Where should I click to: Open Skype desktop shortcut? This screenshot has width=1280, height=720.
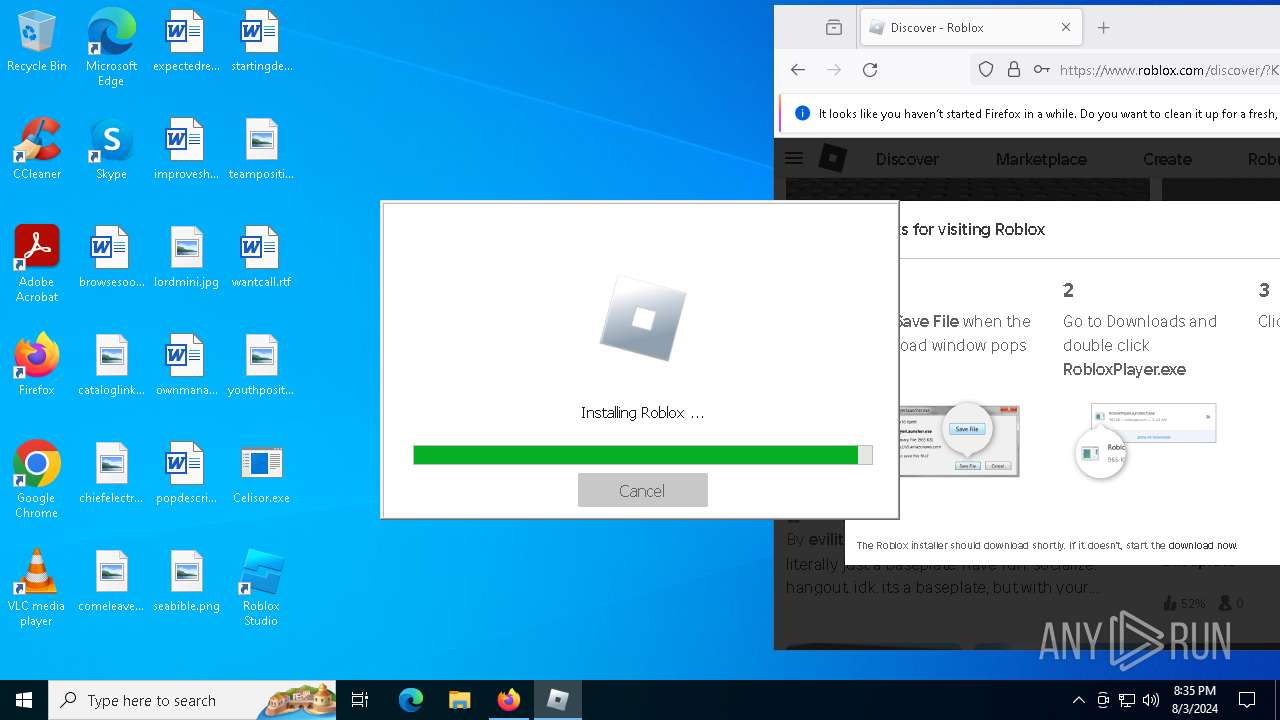click(111, 149)
